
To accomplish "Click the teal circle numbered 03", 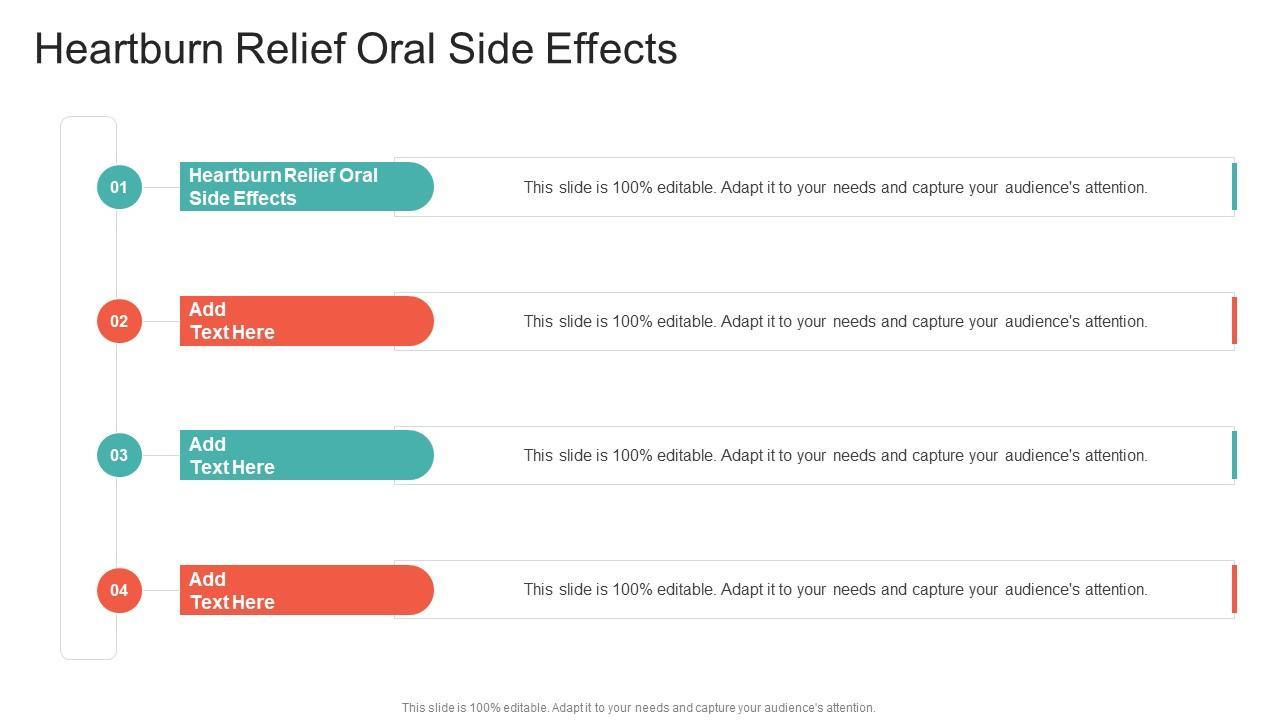I will click(x=119, y=455).
